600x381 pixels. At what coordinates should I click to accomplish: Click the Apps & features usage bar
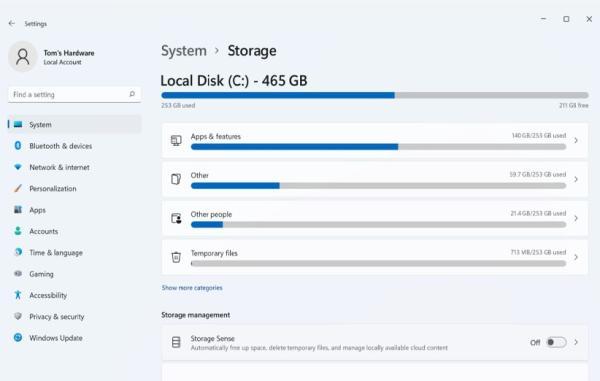(378, 147)
